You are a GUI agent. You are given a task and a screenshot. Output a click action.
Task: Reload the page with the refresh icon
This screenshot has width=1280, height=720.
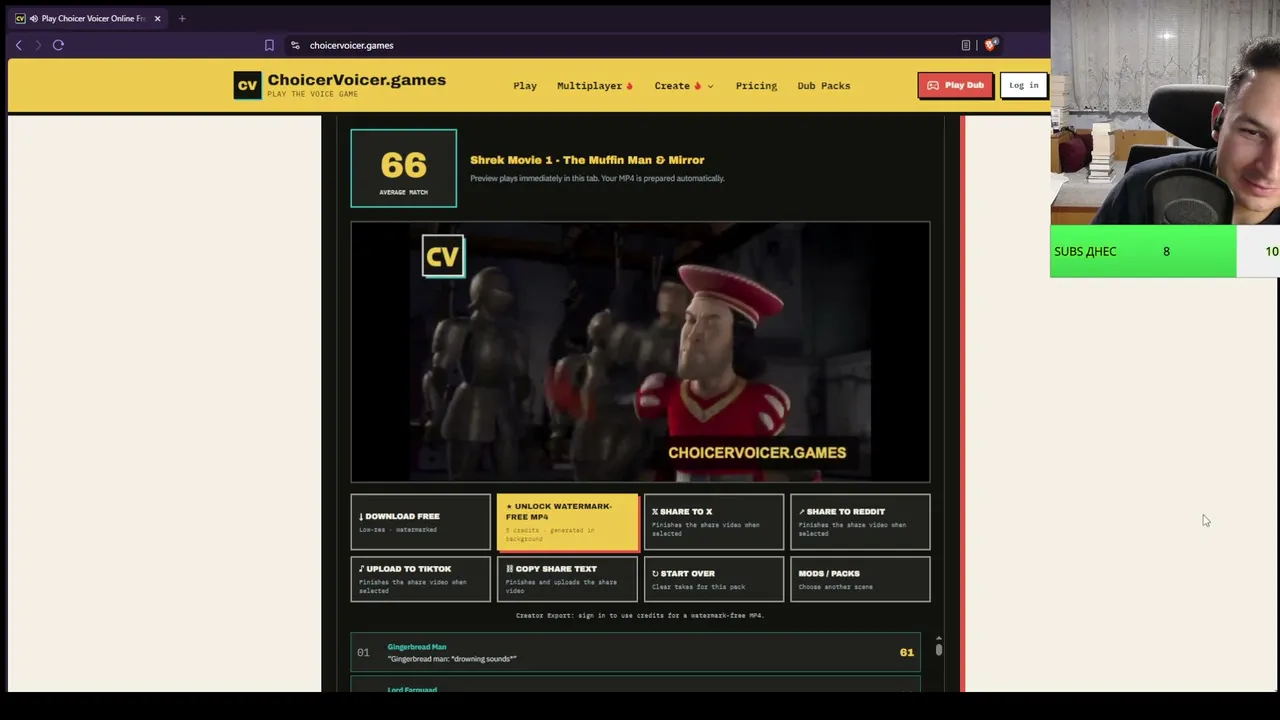pos(58,45)
